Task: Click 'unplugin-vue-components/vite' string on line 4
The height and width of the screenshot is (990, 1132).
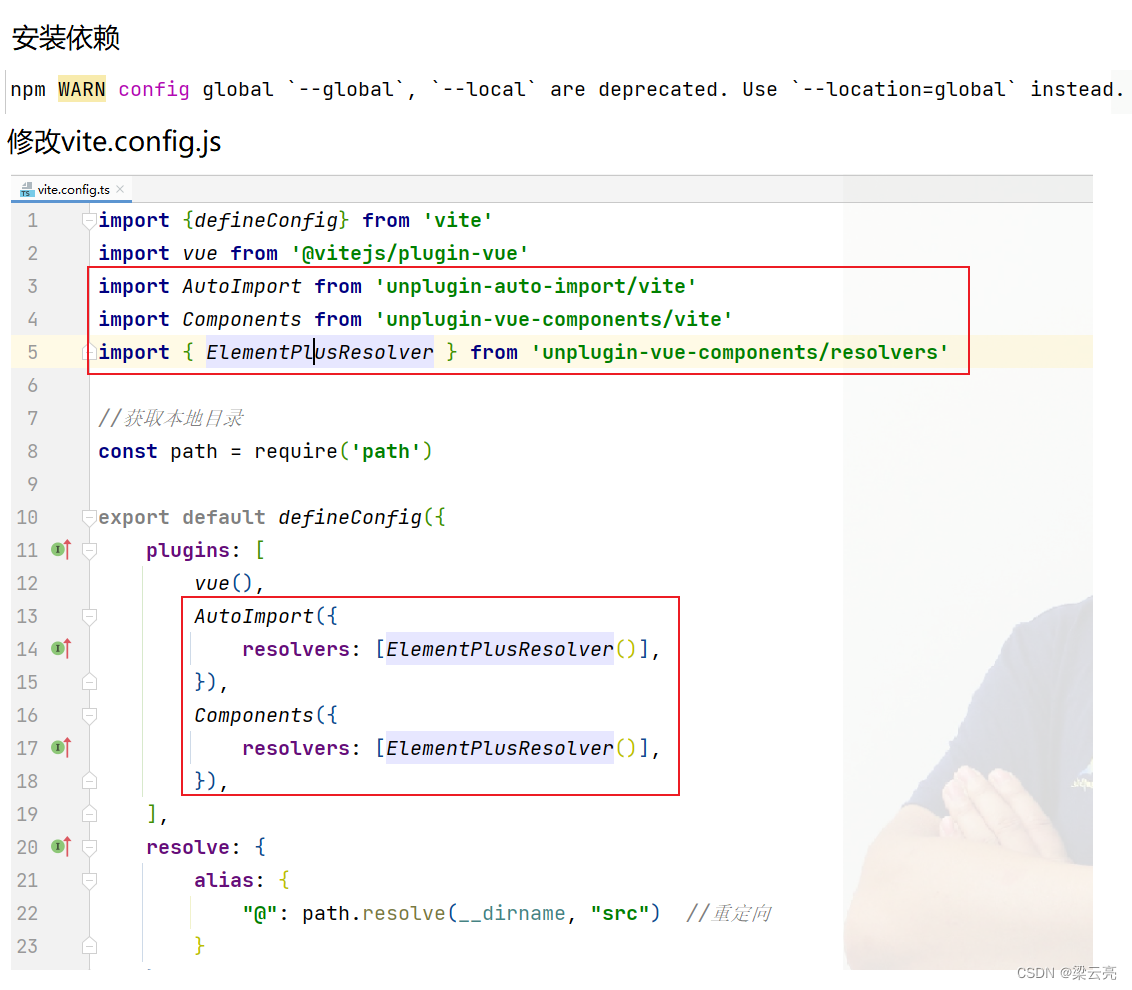Action: click(x=553, y=319)
